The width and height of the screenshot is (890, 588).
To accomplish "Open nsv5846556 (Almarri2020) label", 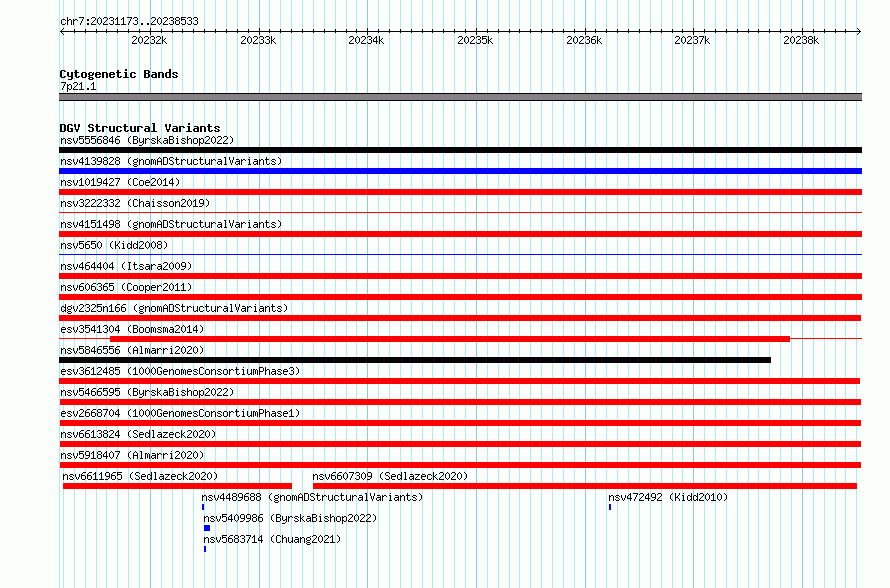I will click(x=132, y=350).
